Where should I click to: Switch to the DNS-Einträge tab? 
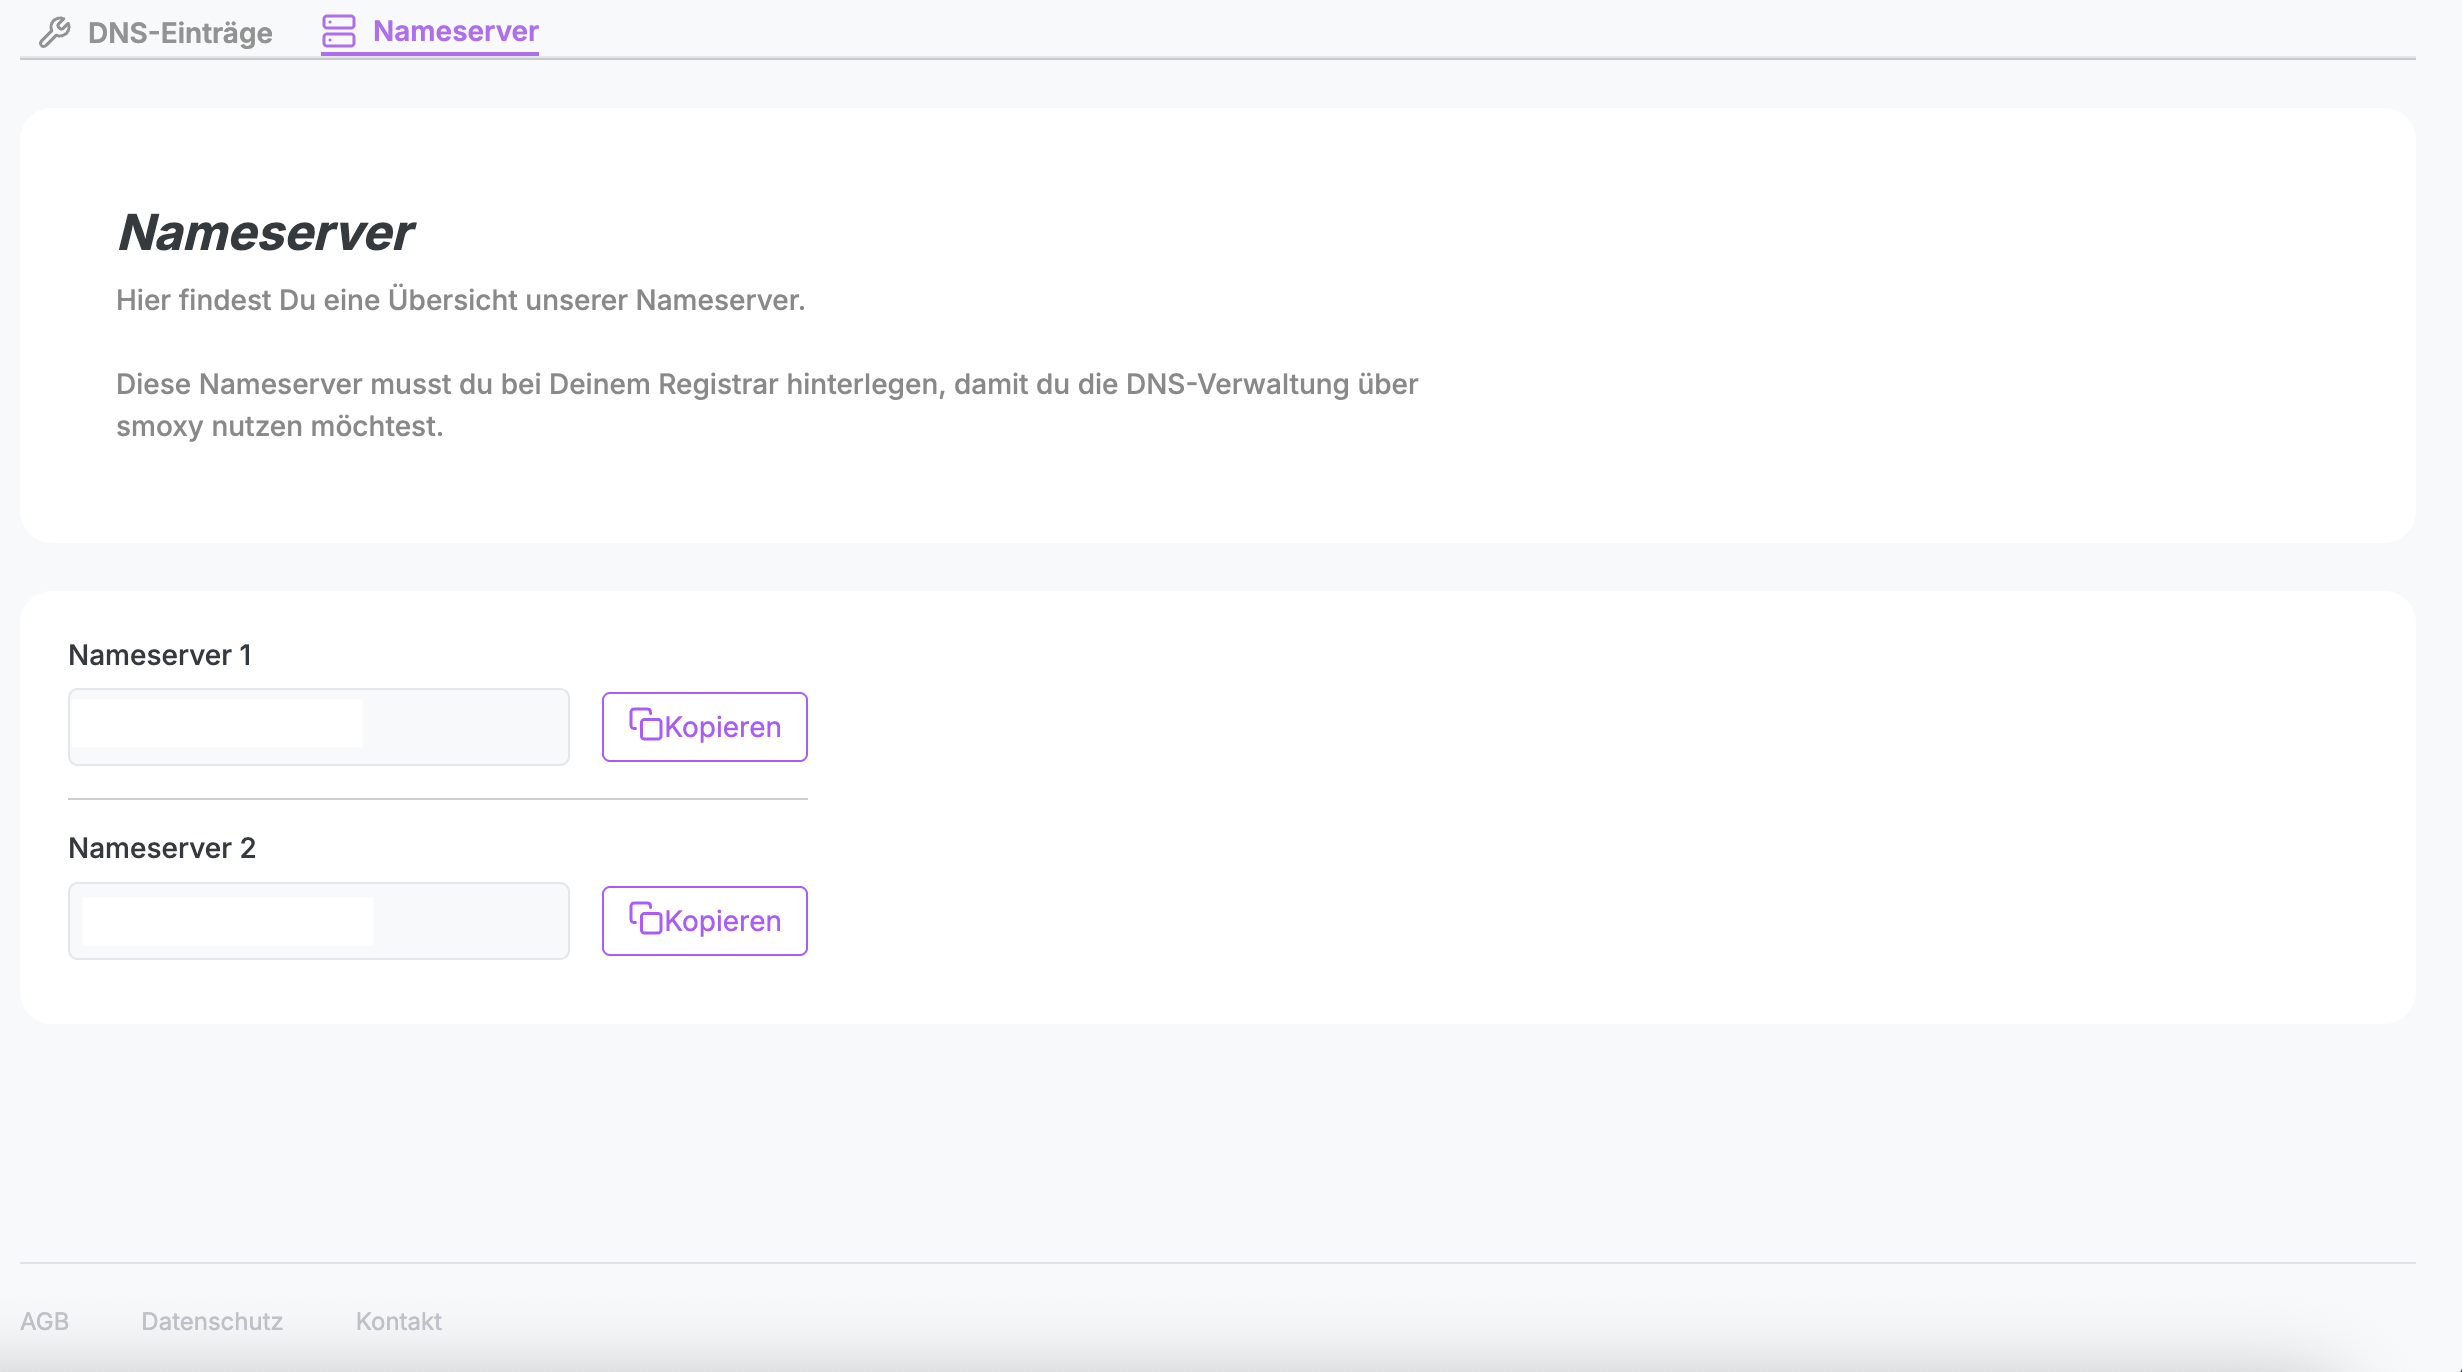[x=180, y=33]
